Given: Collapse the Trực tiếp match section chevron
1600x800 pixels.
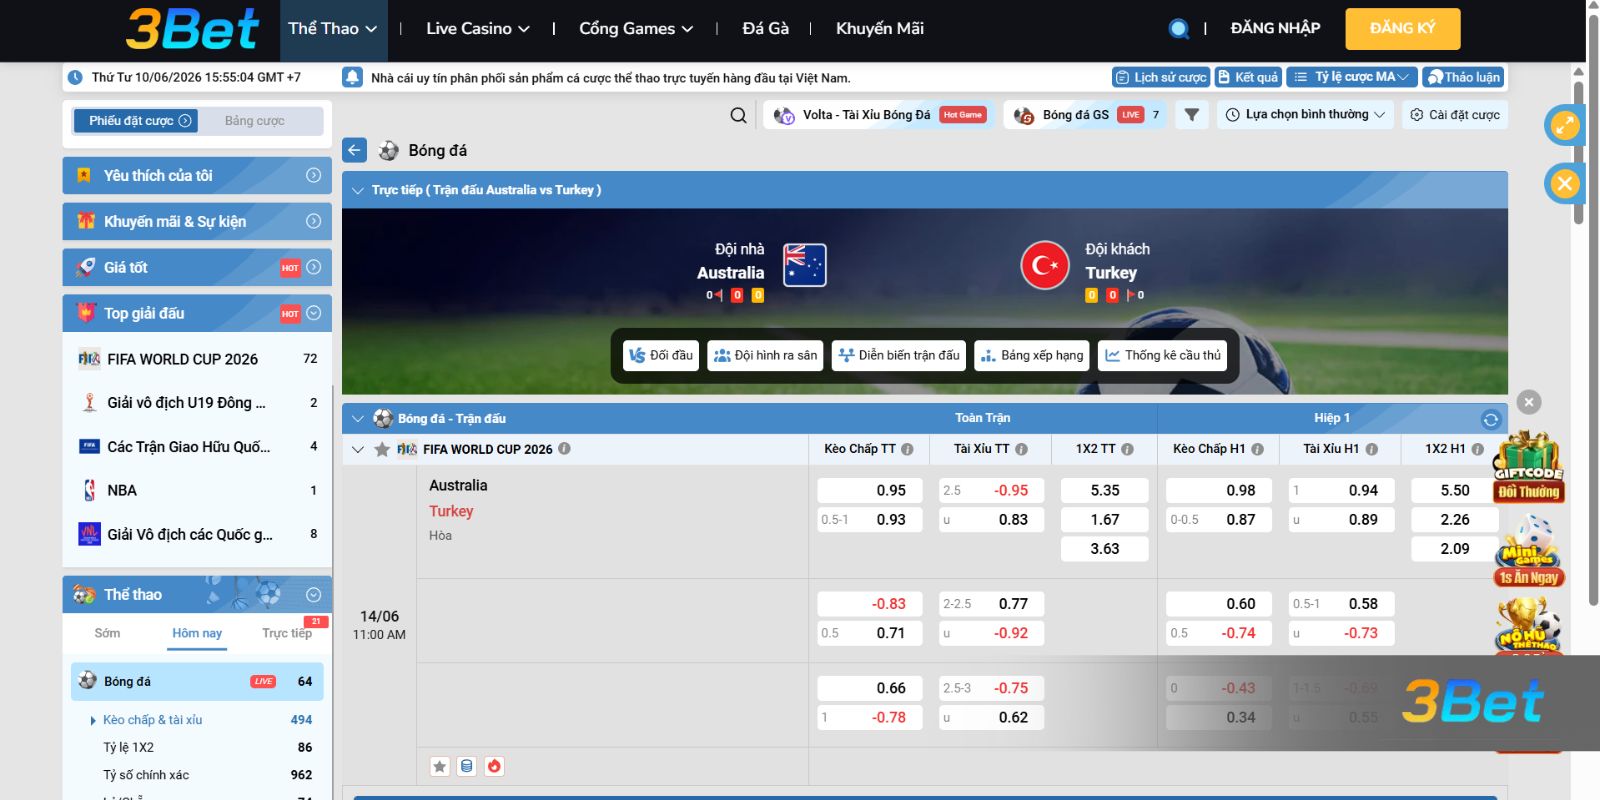Looking at the screenshot, I should tap(357, 190).
